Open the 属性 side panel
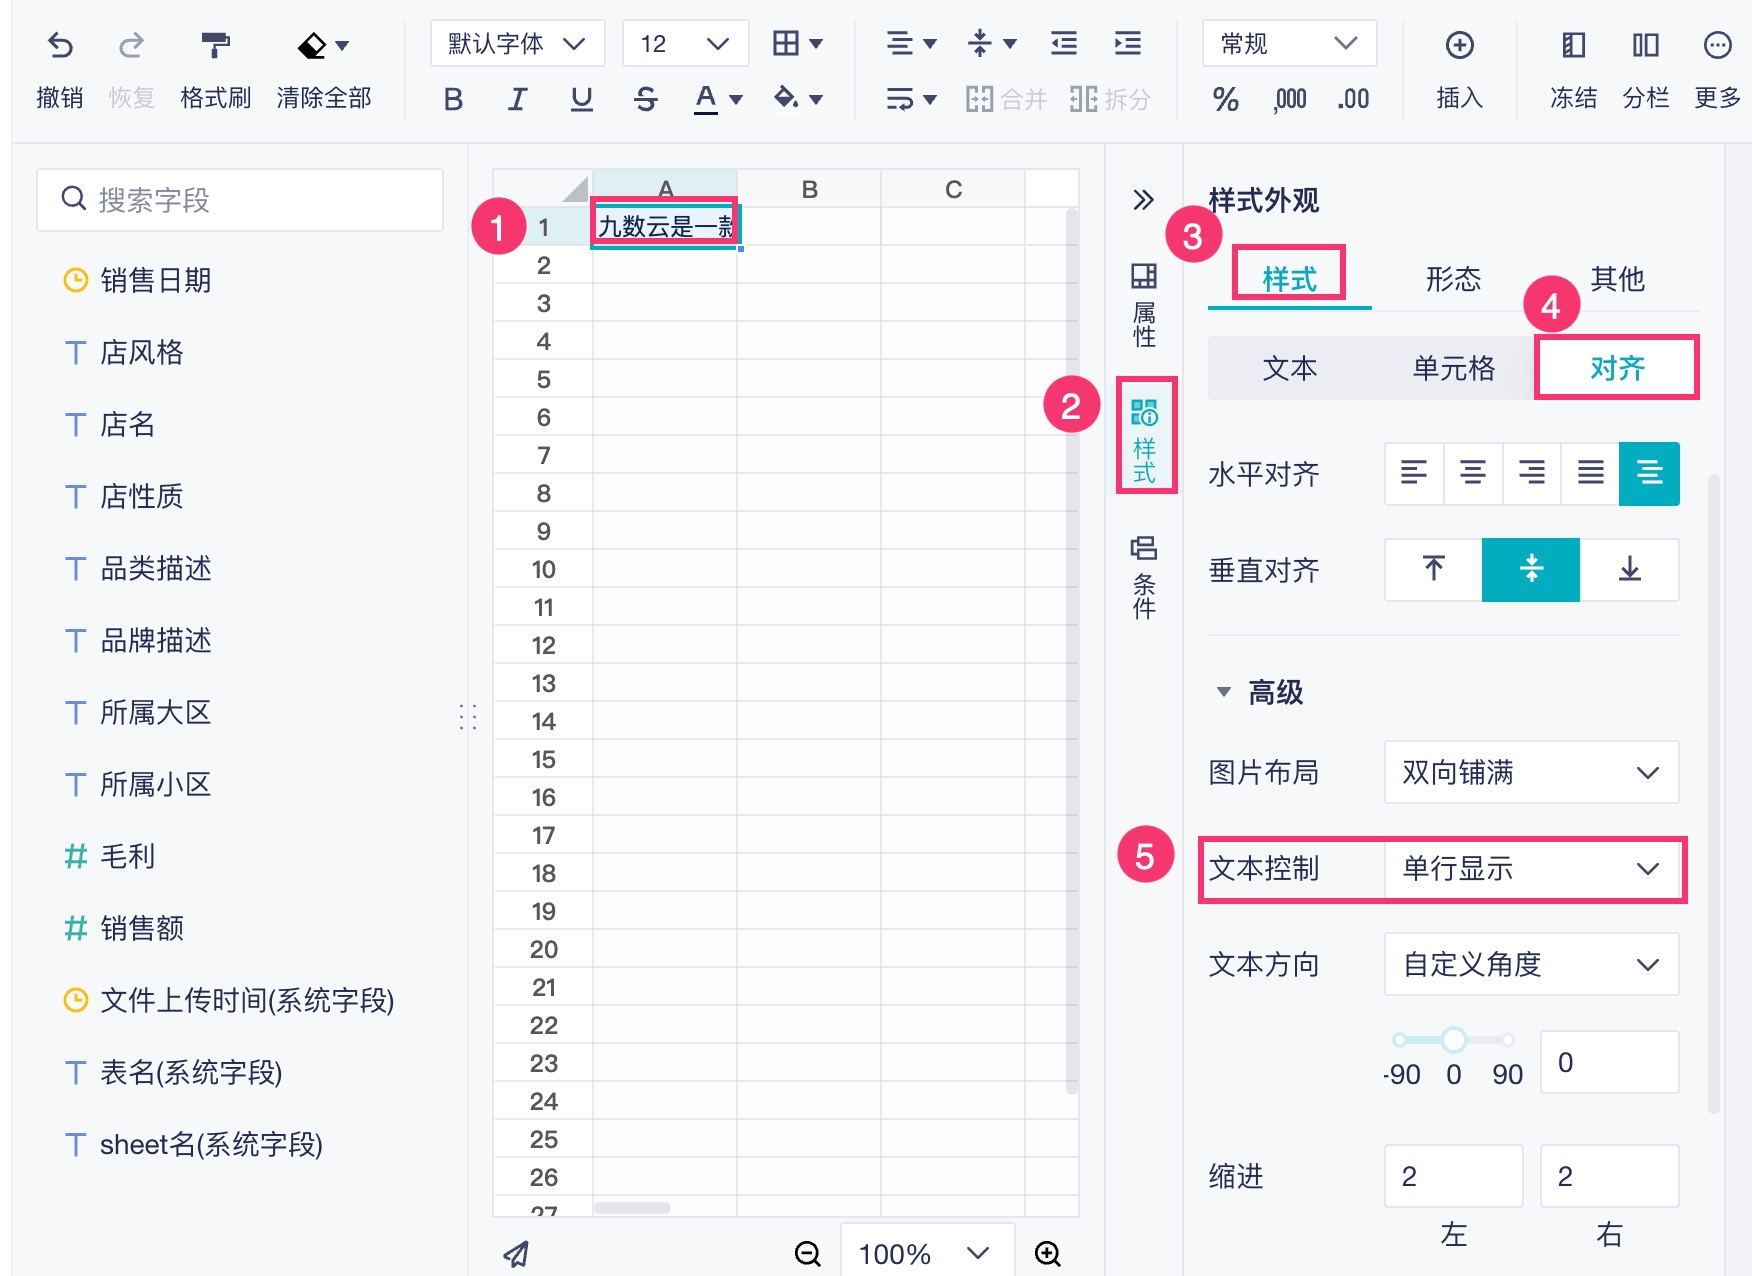 tap(1144, 305)
